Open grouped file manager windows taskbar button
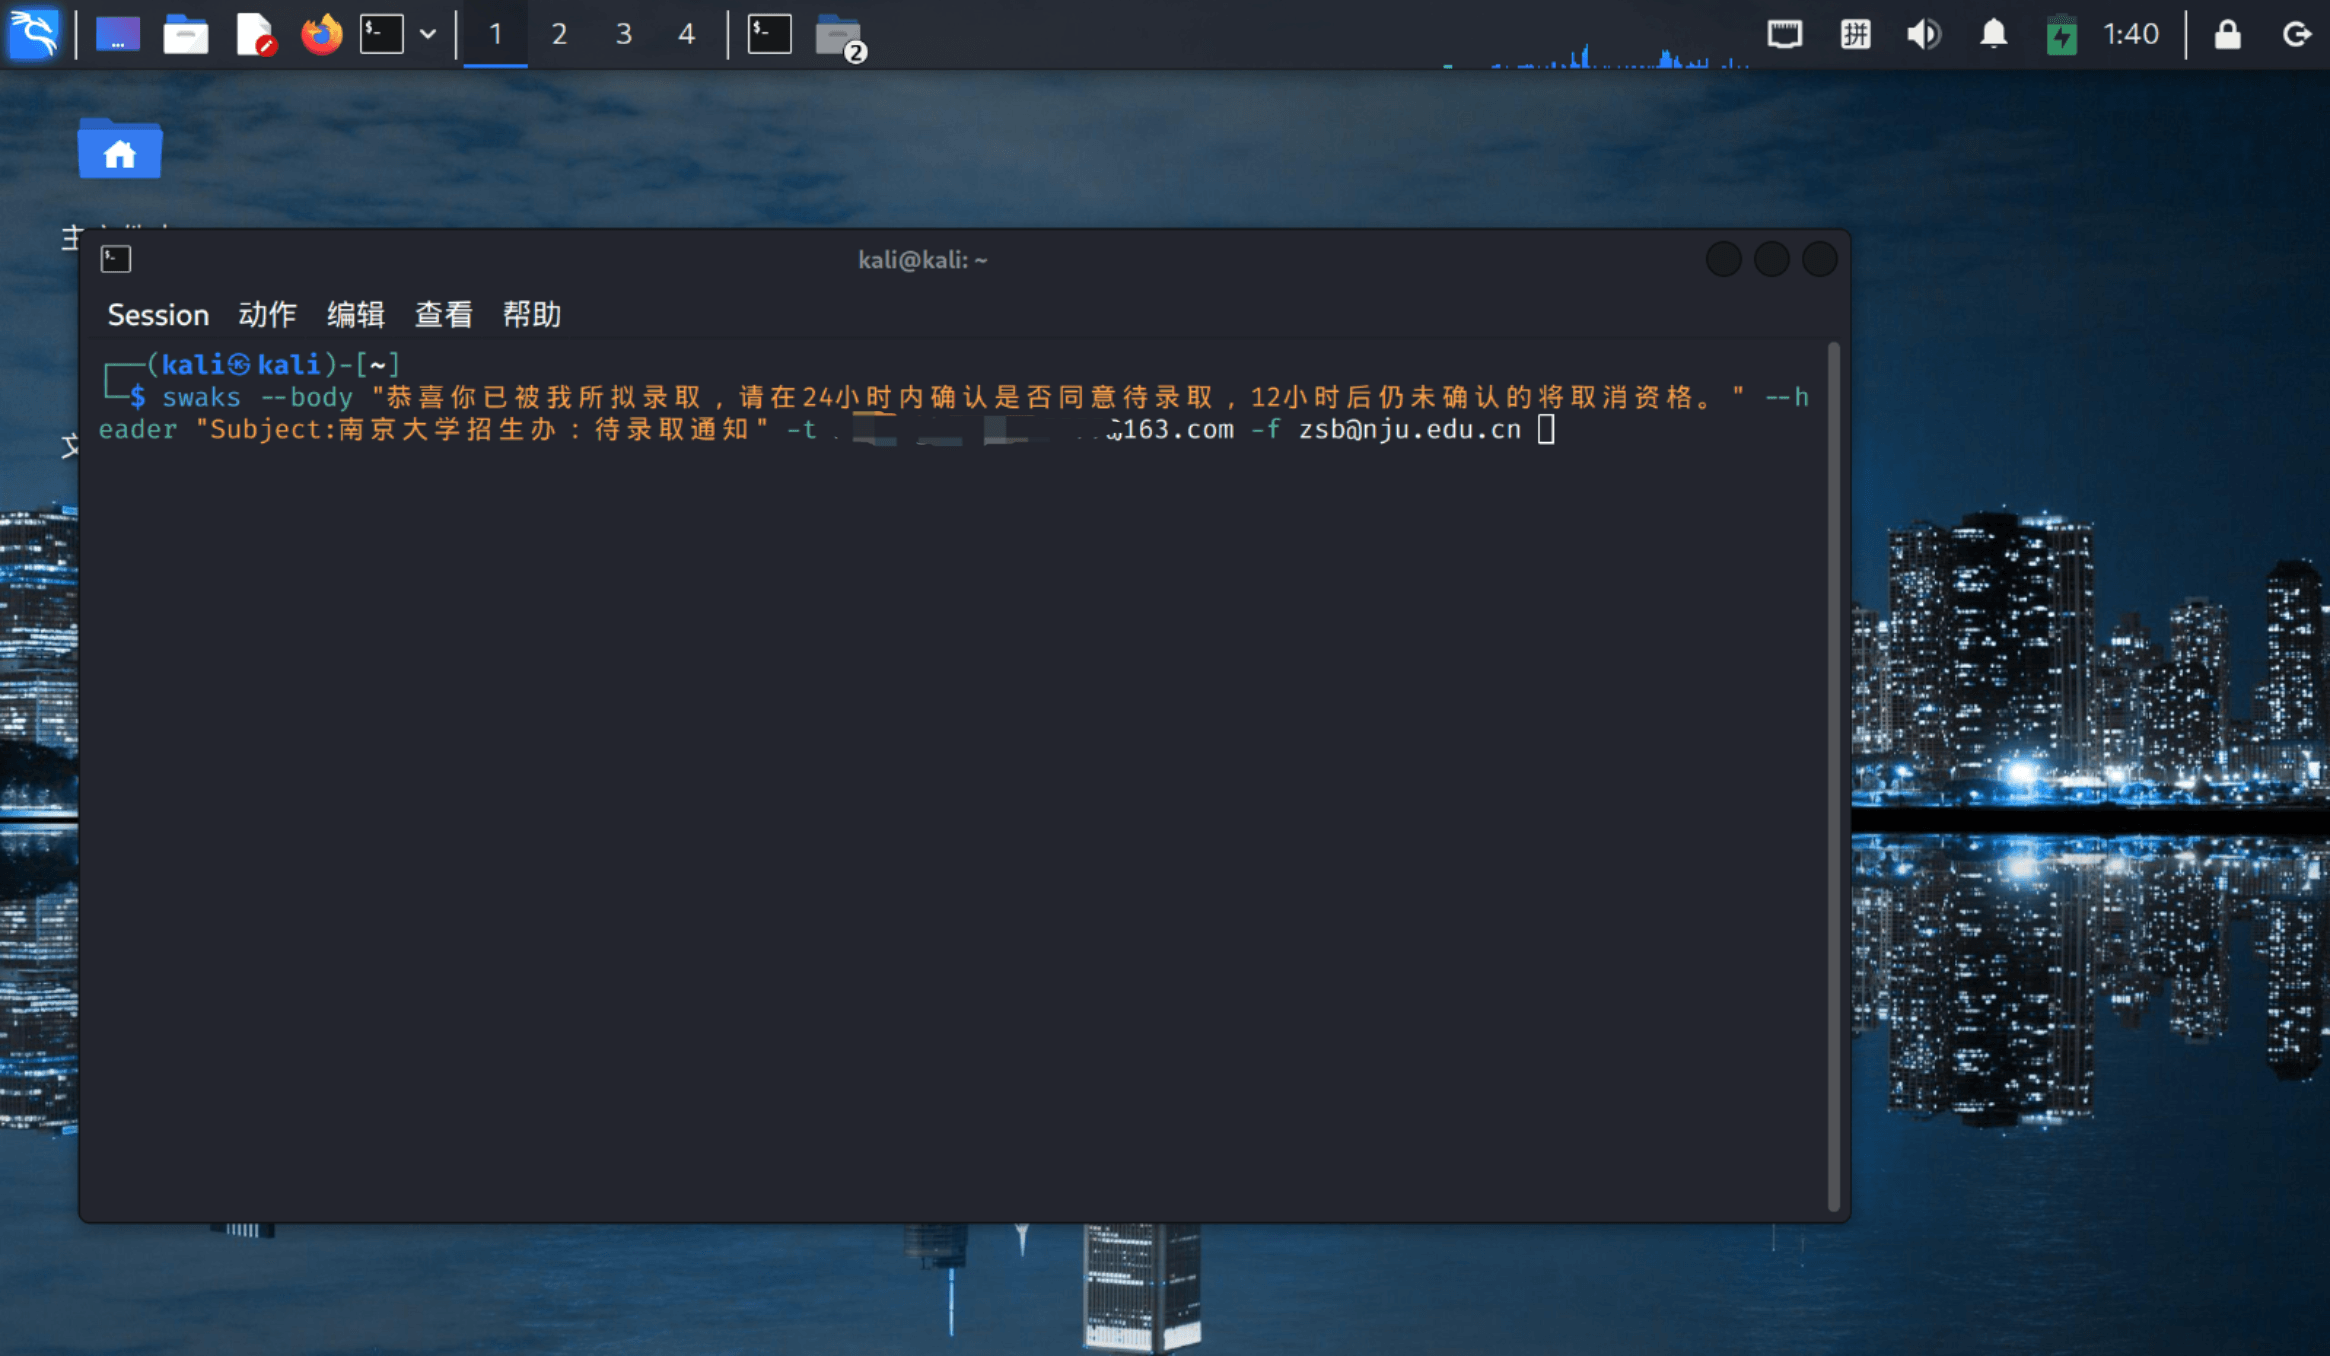Screen dimensions: 2330x1356 pos(838,36)
